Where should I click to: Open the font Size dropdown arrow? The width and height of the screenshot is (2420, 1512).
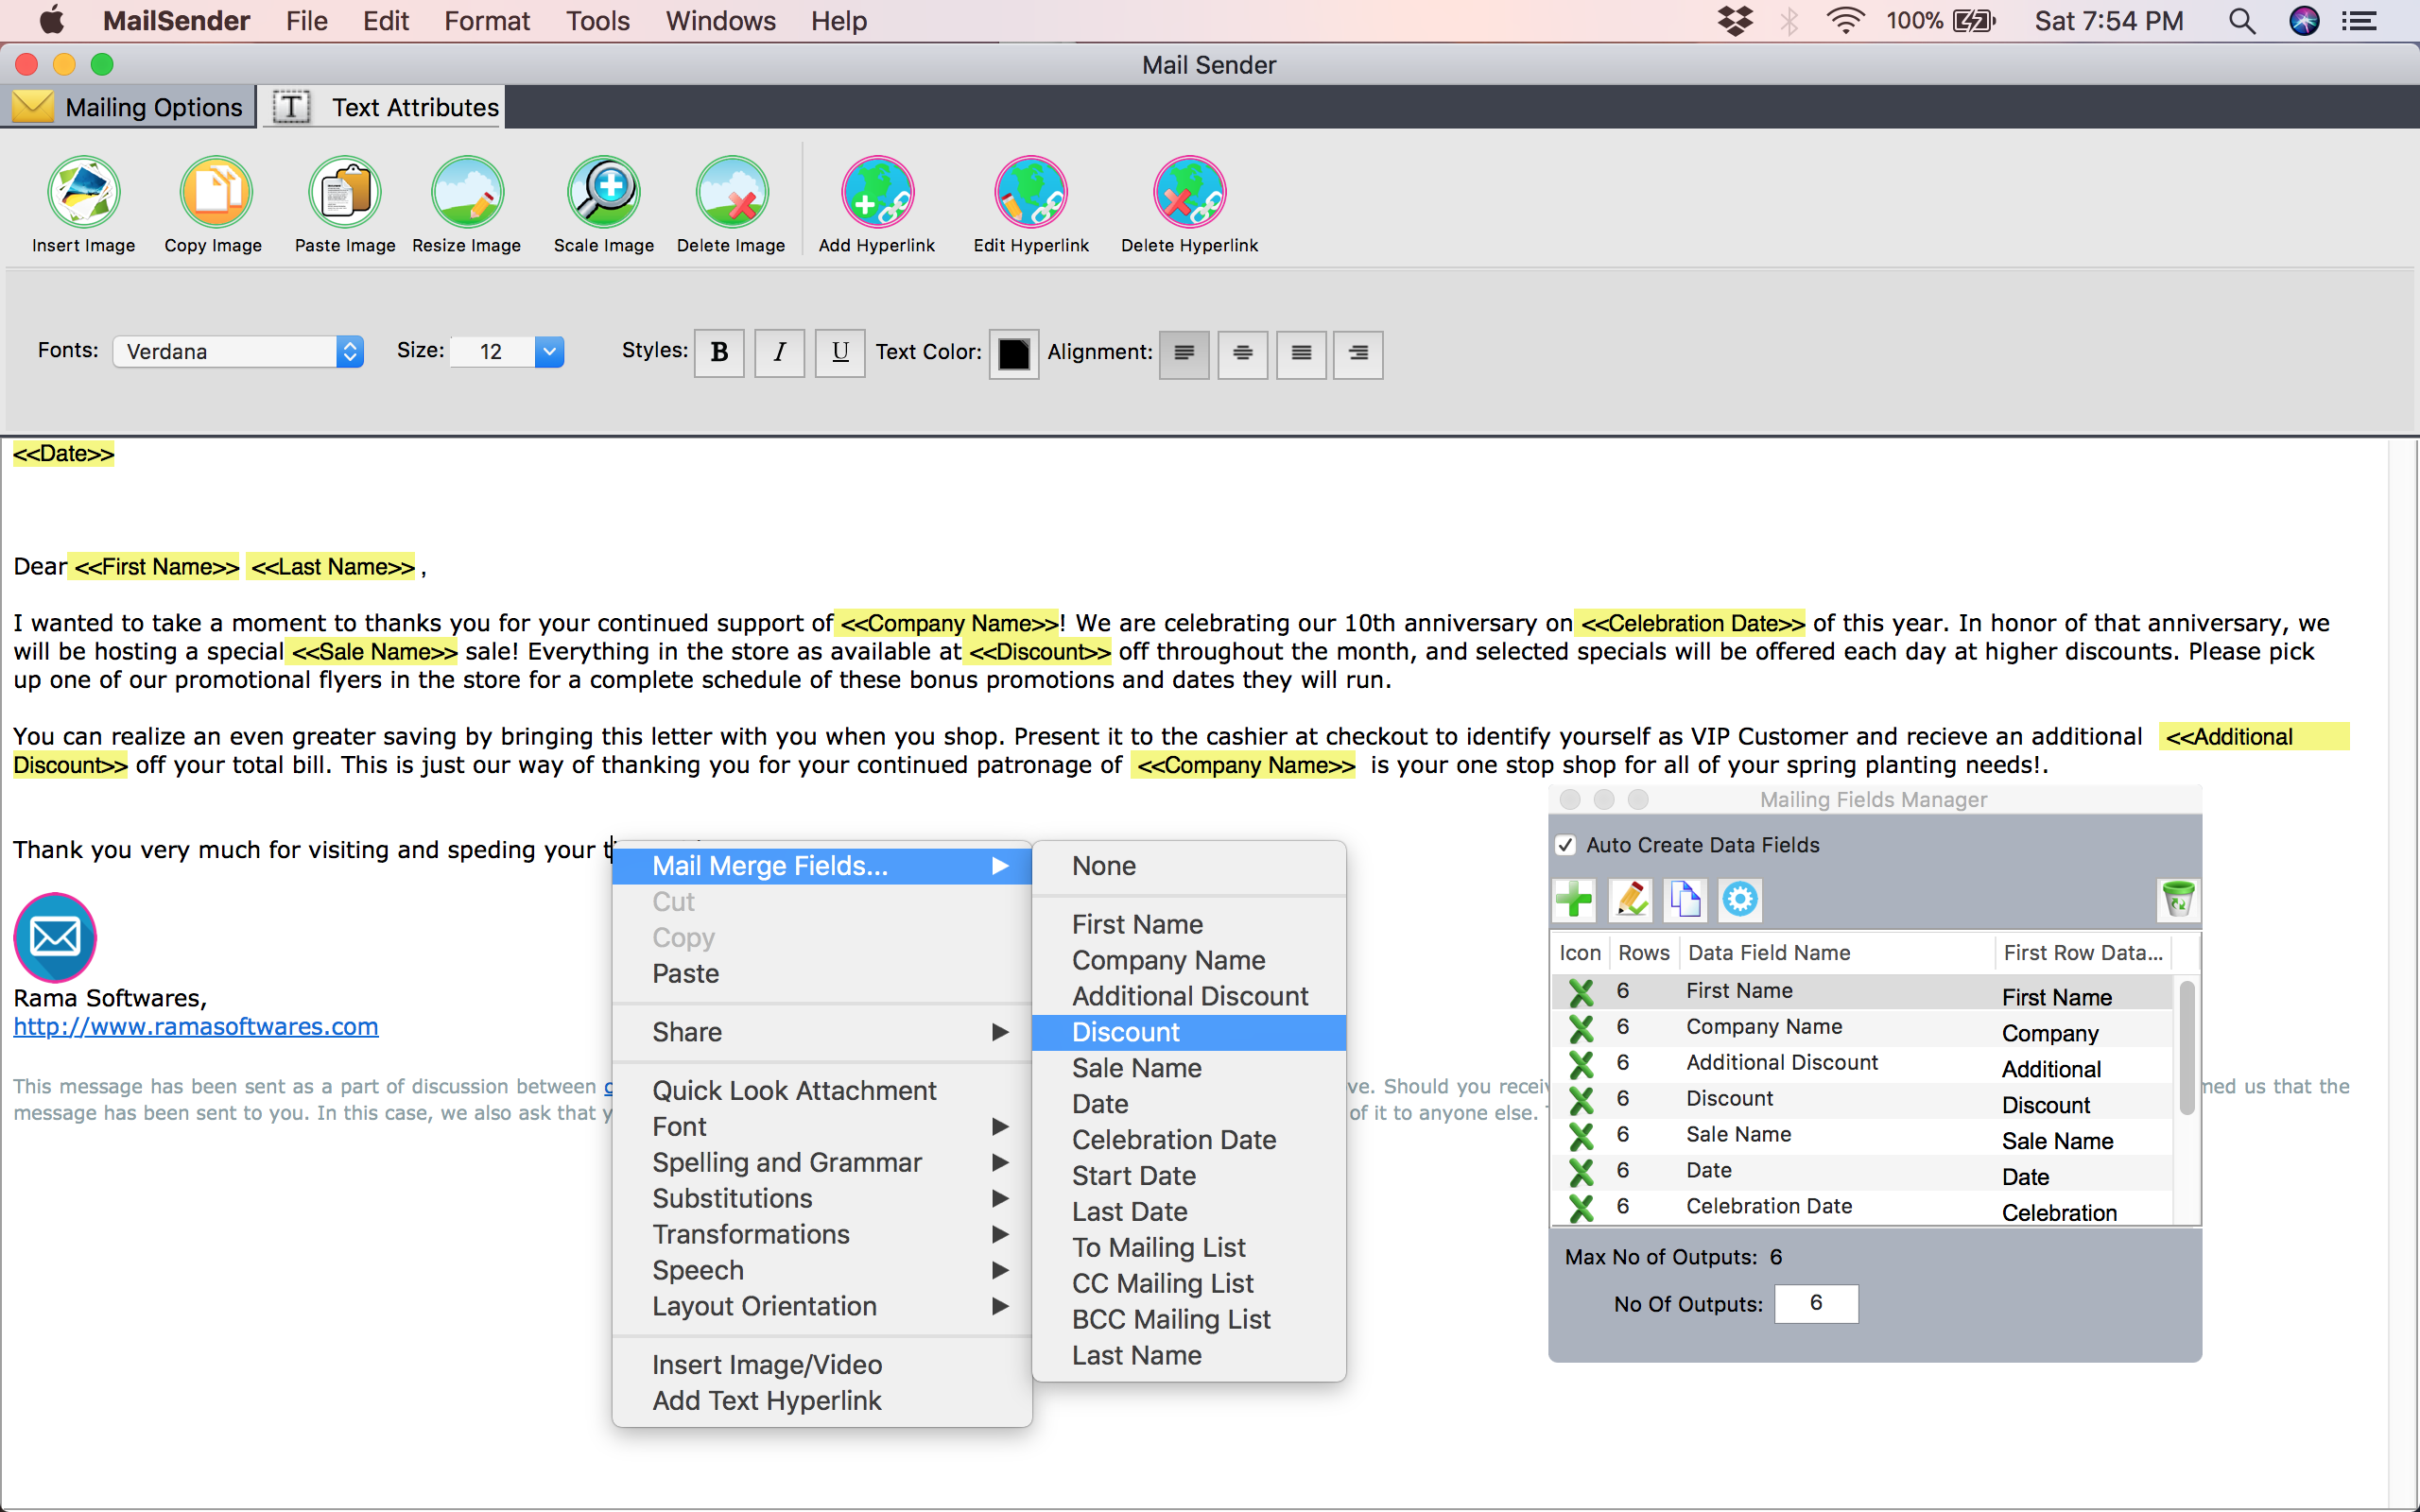tap(549, 352)
